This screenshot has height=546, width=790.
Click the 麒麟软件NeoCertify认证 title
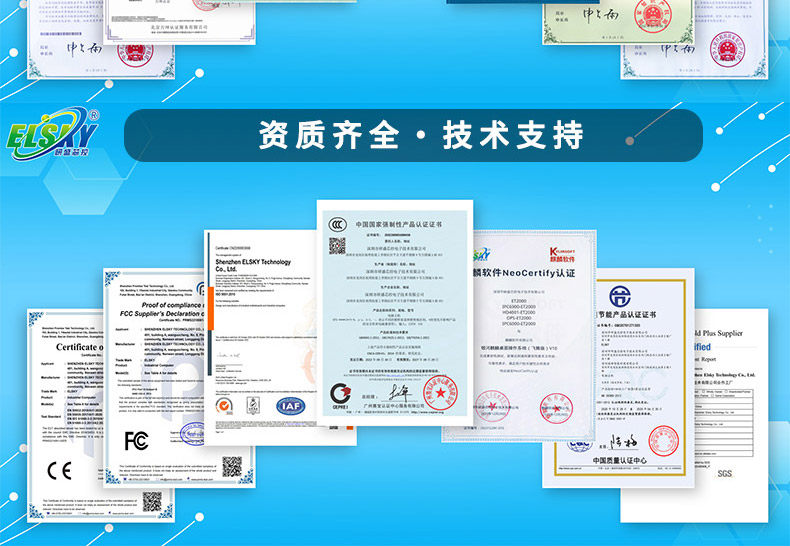(523, 273)
